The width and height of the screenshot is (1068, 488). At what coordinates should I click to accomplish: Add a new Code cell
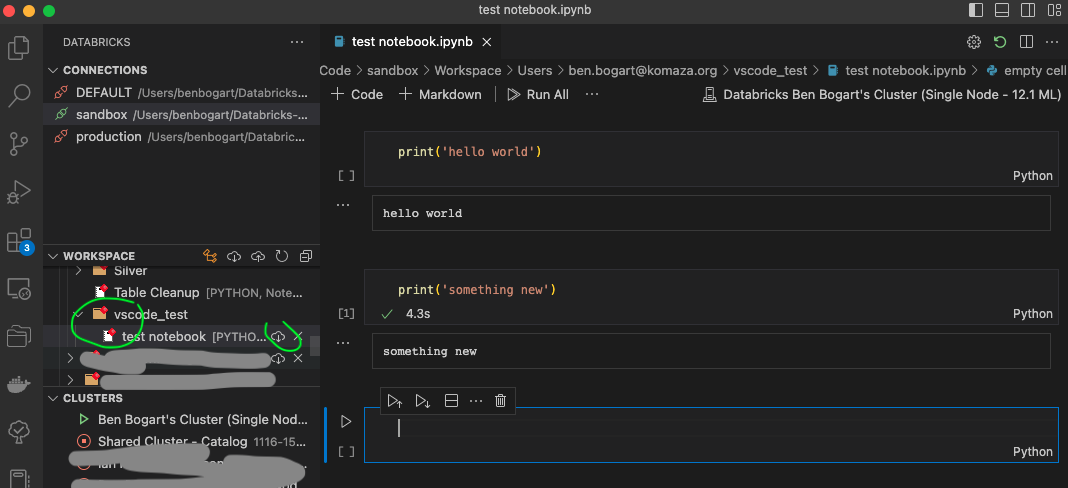[357, 95]
